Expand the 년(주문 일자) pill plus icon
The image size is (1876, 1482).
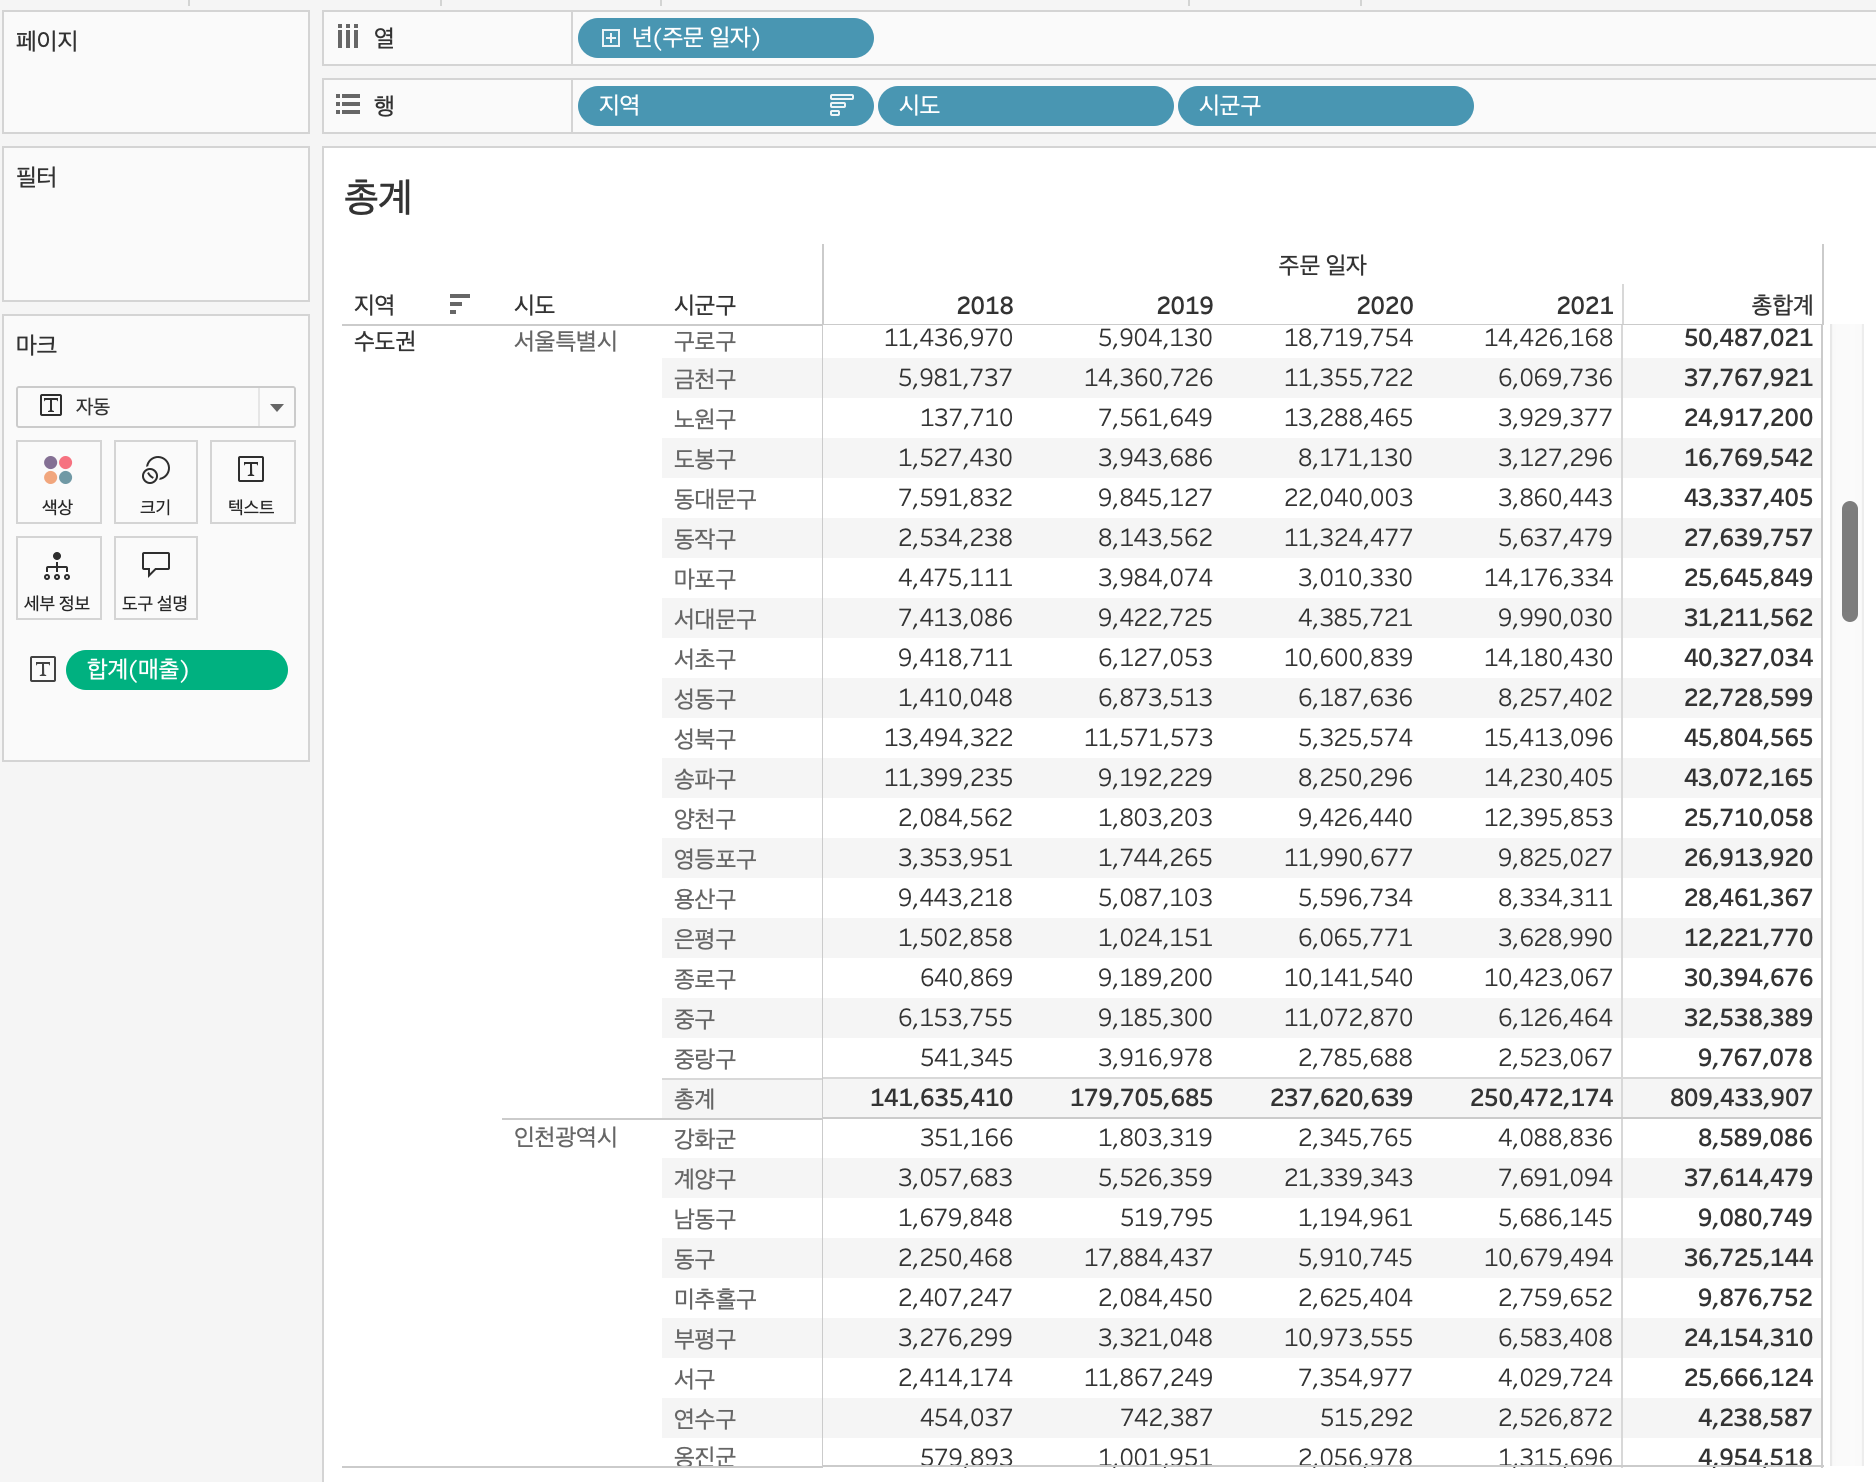pyautogui.click(x=610, y=38)
